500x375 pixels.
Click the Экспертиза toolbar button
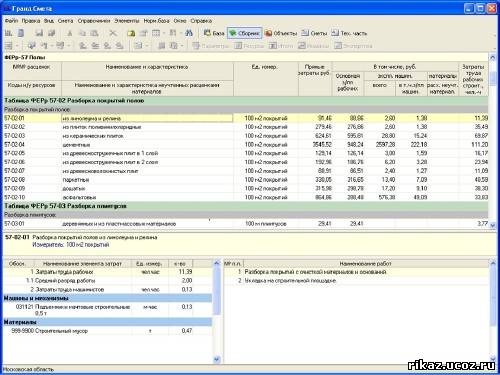click(353, 46)
